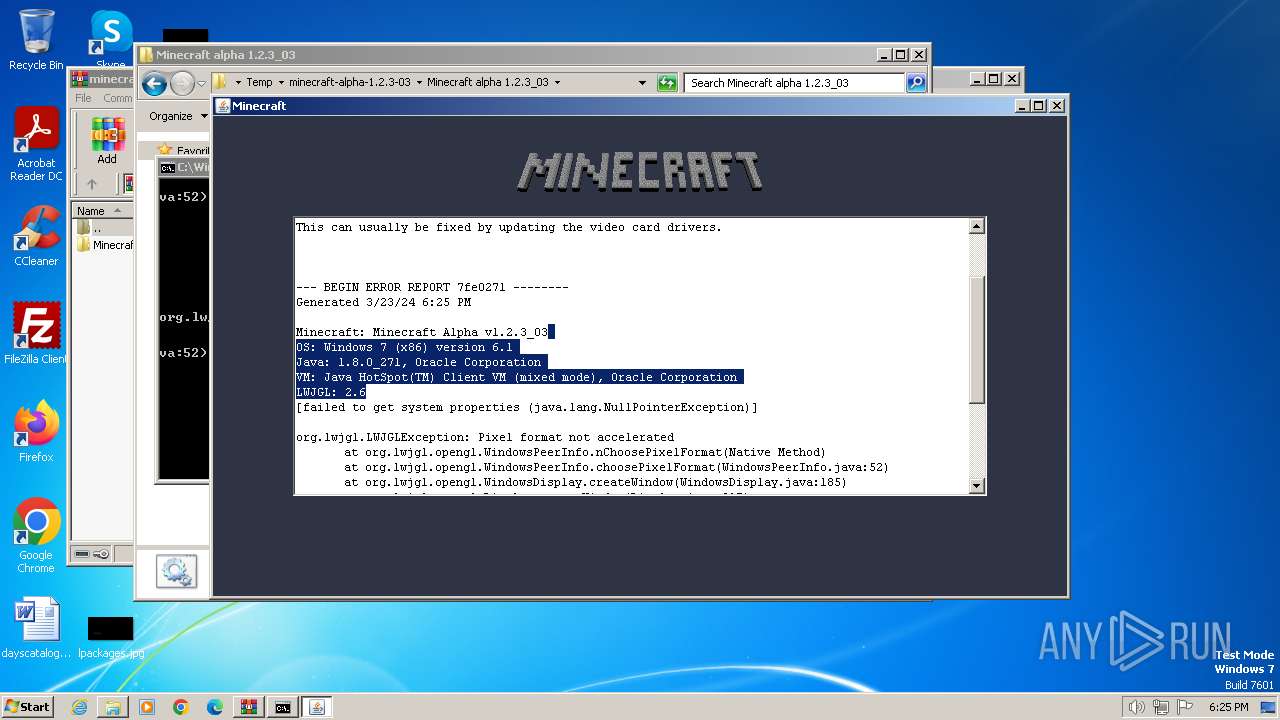
Task: Select the parent folder '..' row in WinRAR
Action: point(104,228)
